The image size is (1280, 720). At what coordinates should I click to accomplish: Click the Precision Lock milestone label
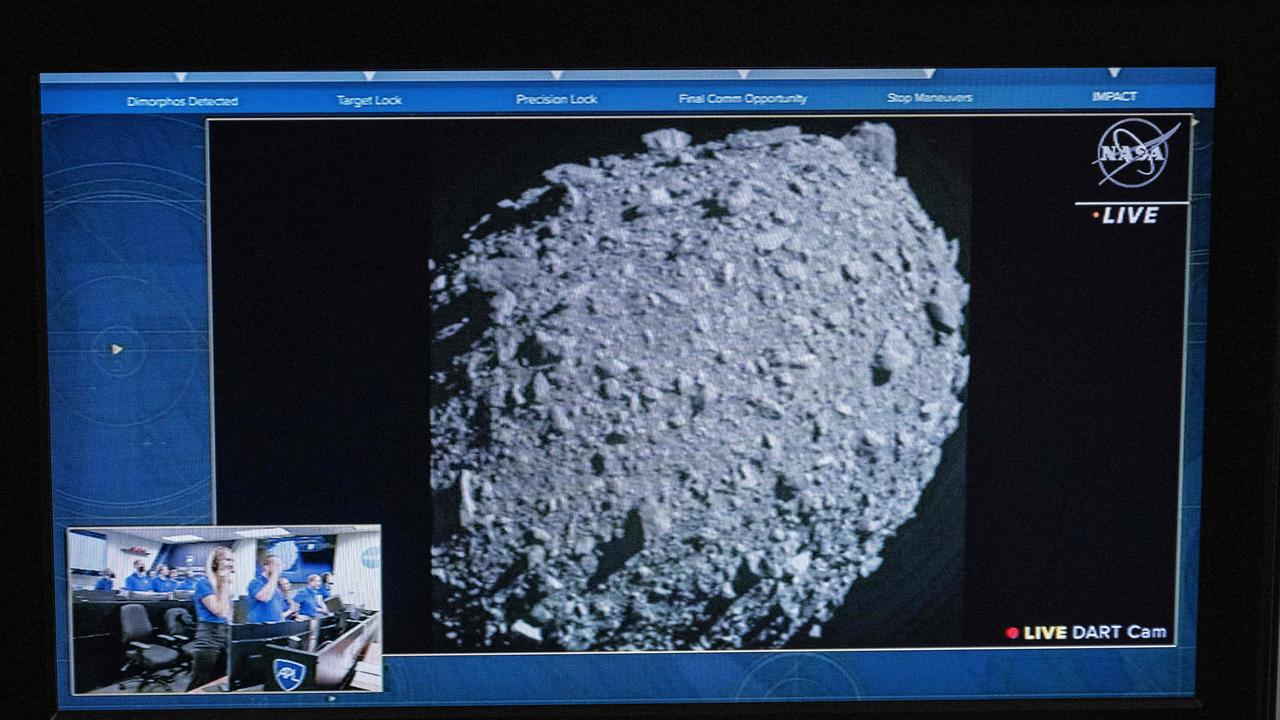(x=556, y=99)
